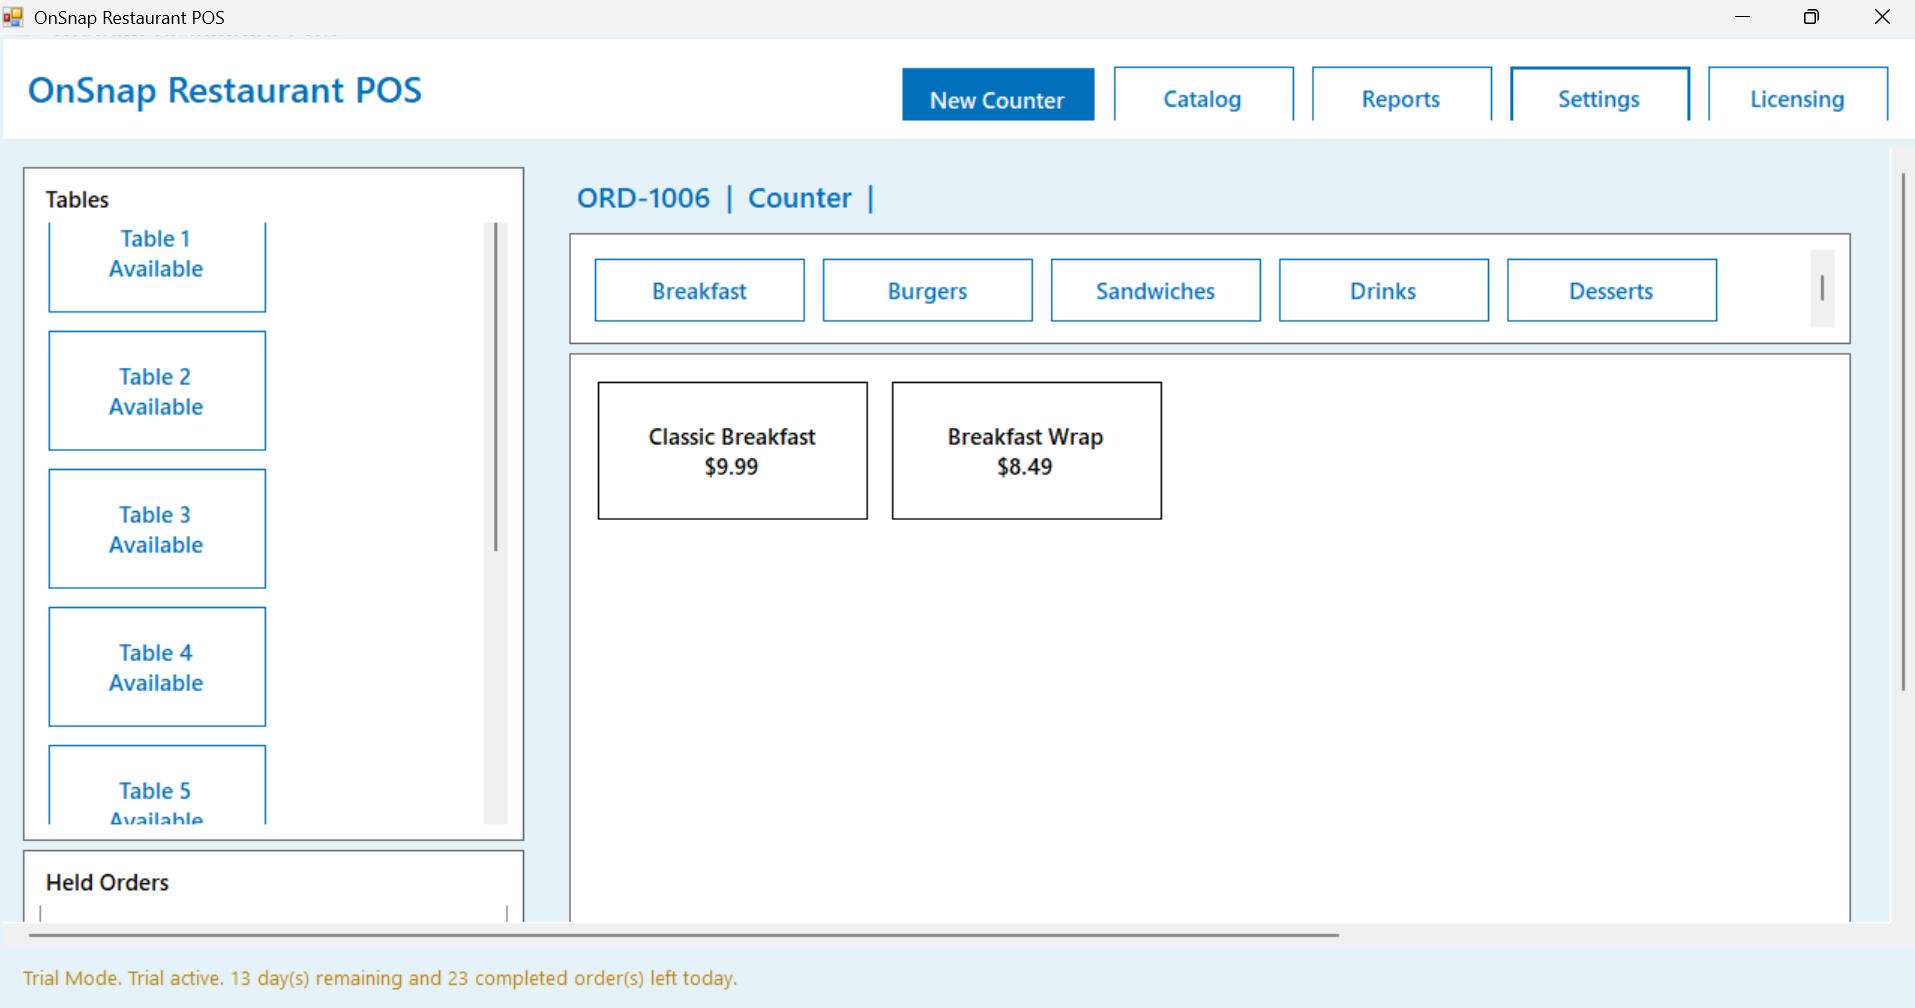This screenshot has height=1008, width=1915.
Task: Open the Licensing page
Action: [x=1796, y=96]
